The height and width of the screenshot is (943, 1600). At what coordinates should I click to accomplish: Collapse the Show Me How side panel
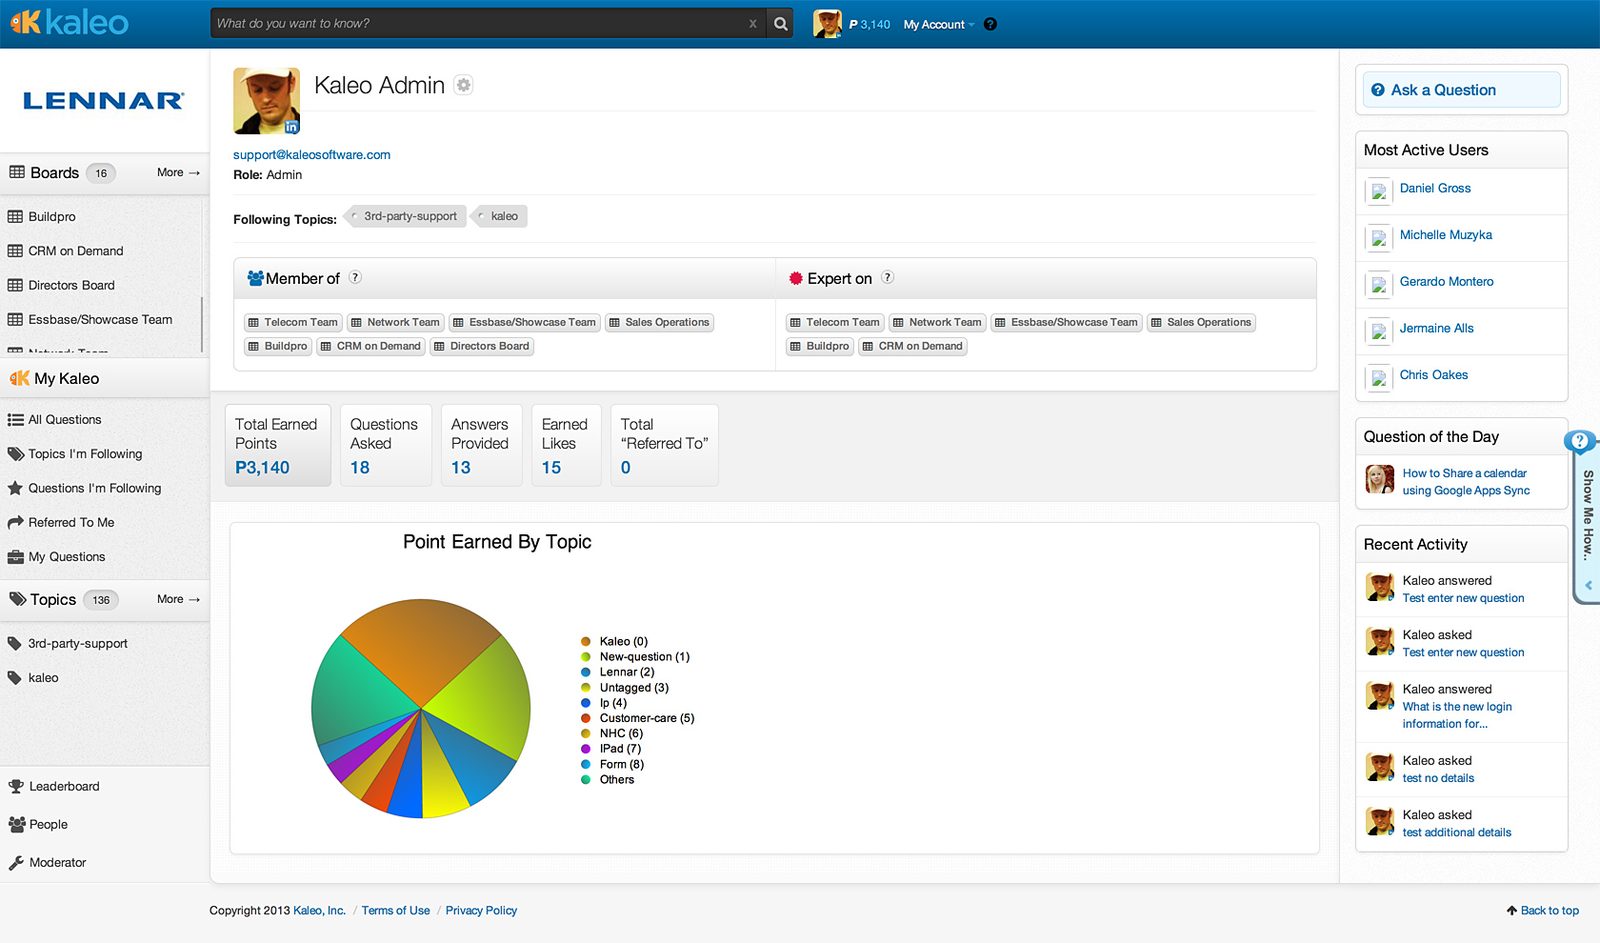pos(1588,585)
